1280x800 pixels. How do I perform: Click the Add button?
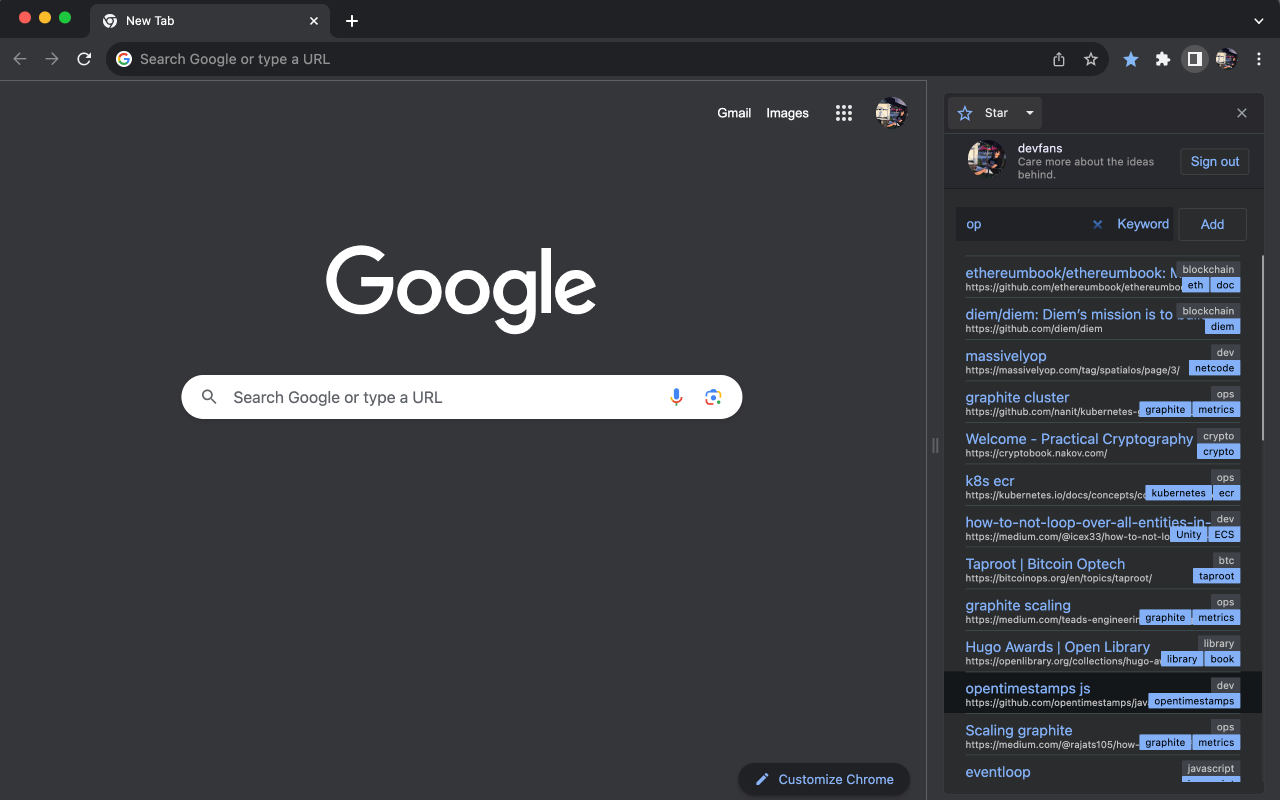(x=1212, y=224)
